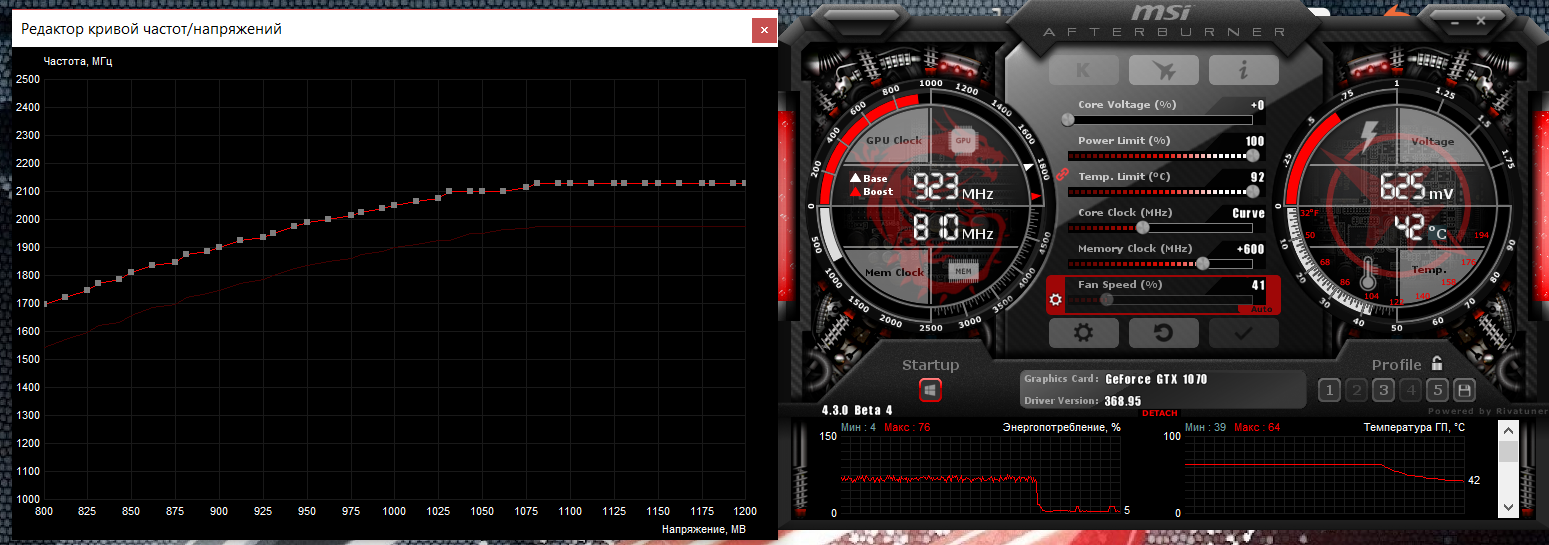Toggle the Windows Startup icon
The width and height of the screenshot is (1549, 545).
(x=930, y=391)
